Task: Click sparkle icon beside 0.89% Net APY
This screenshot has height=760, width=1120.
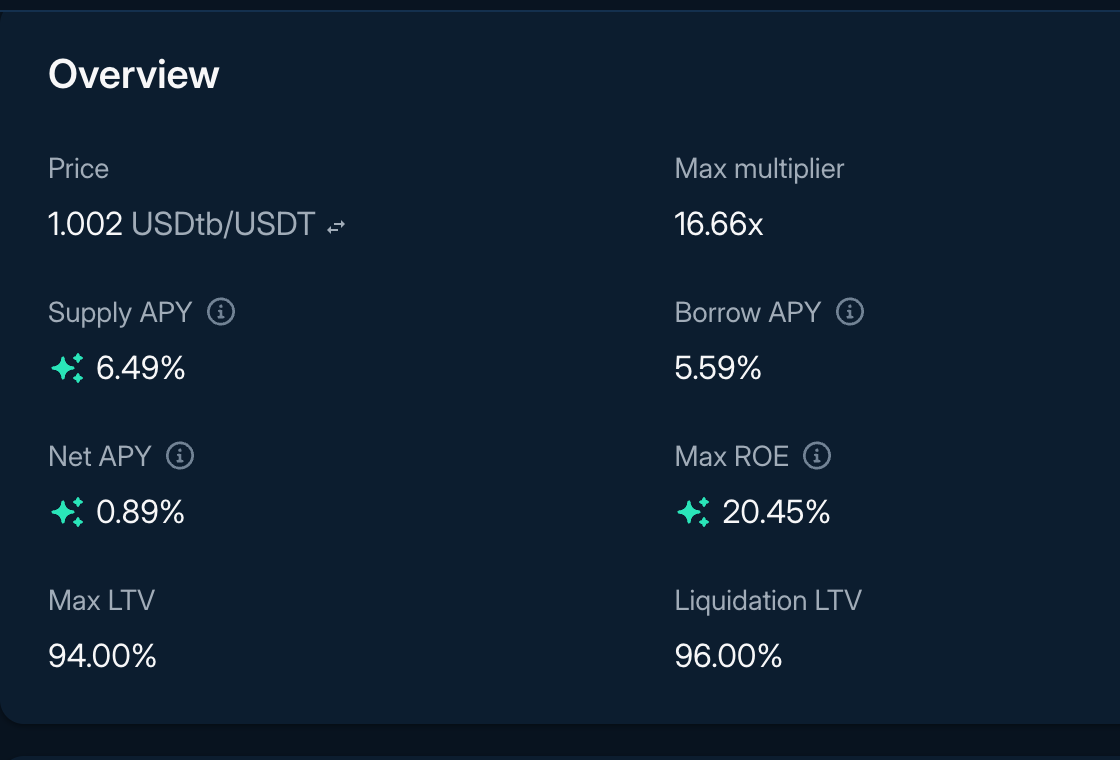Action: click(x=67, y=512)
